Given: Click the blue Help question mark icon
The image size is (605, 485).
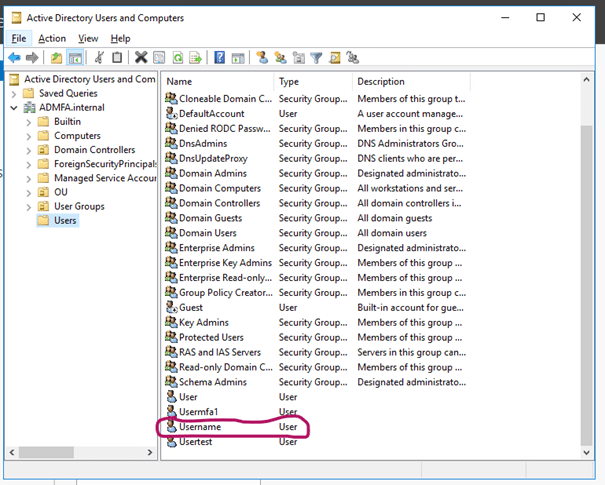Looking at the screenshot, I should [x=220, y=58].
